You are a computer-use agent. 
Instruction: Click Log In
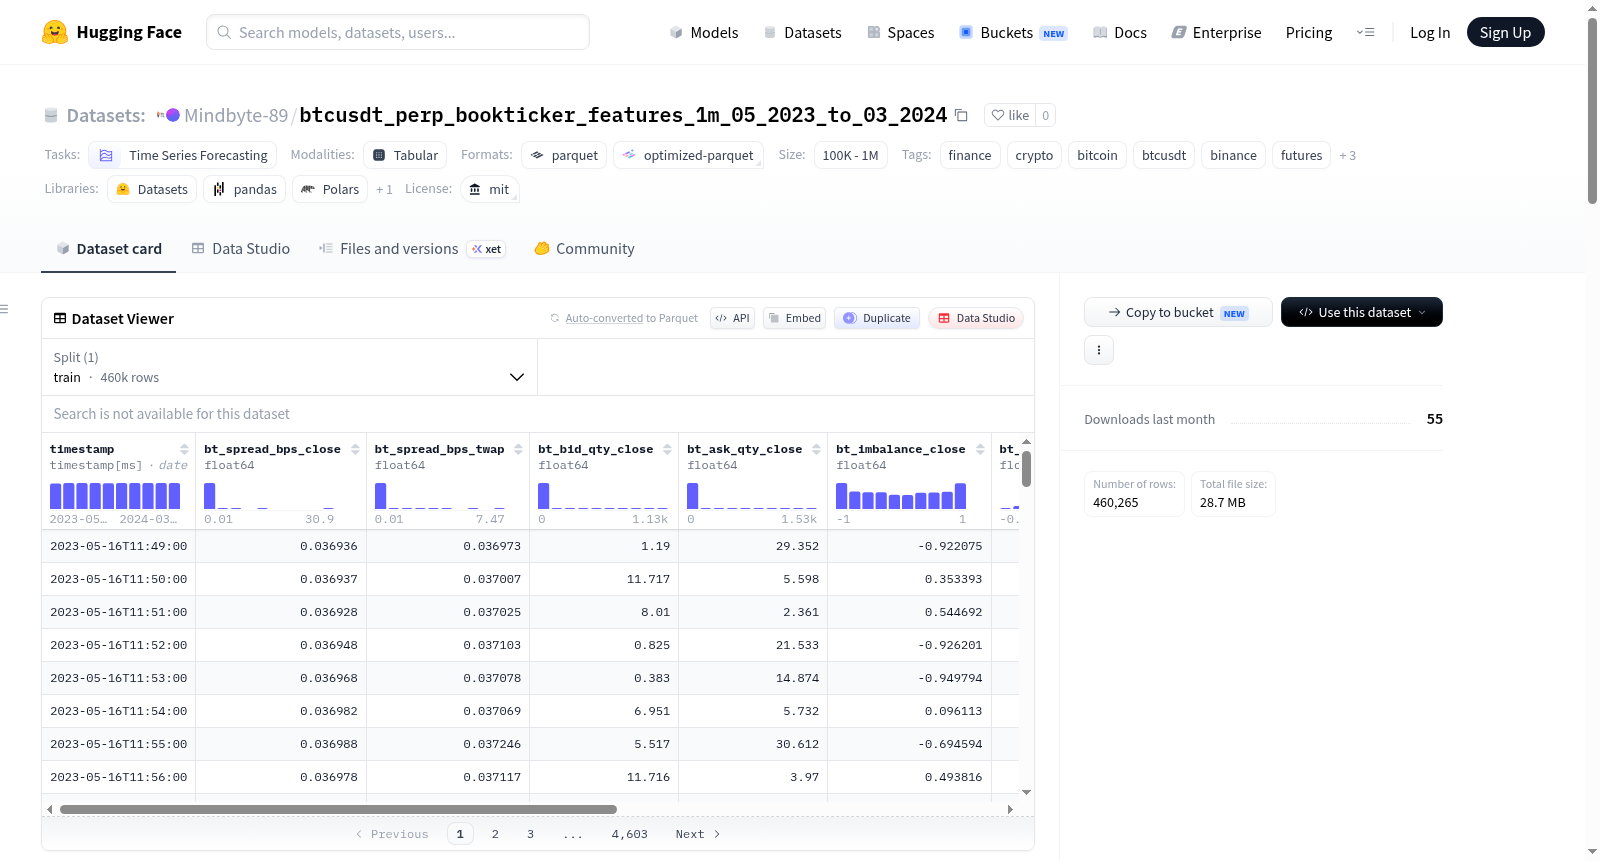coord(1430,33)
